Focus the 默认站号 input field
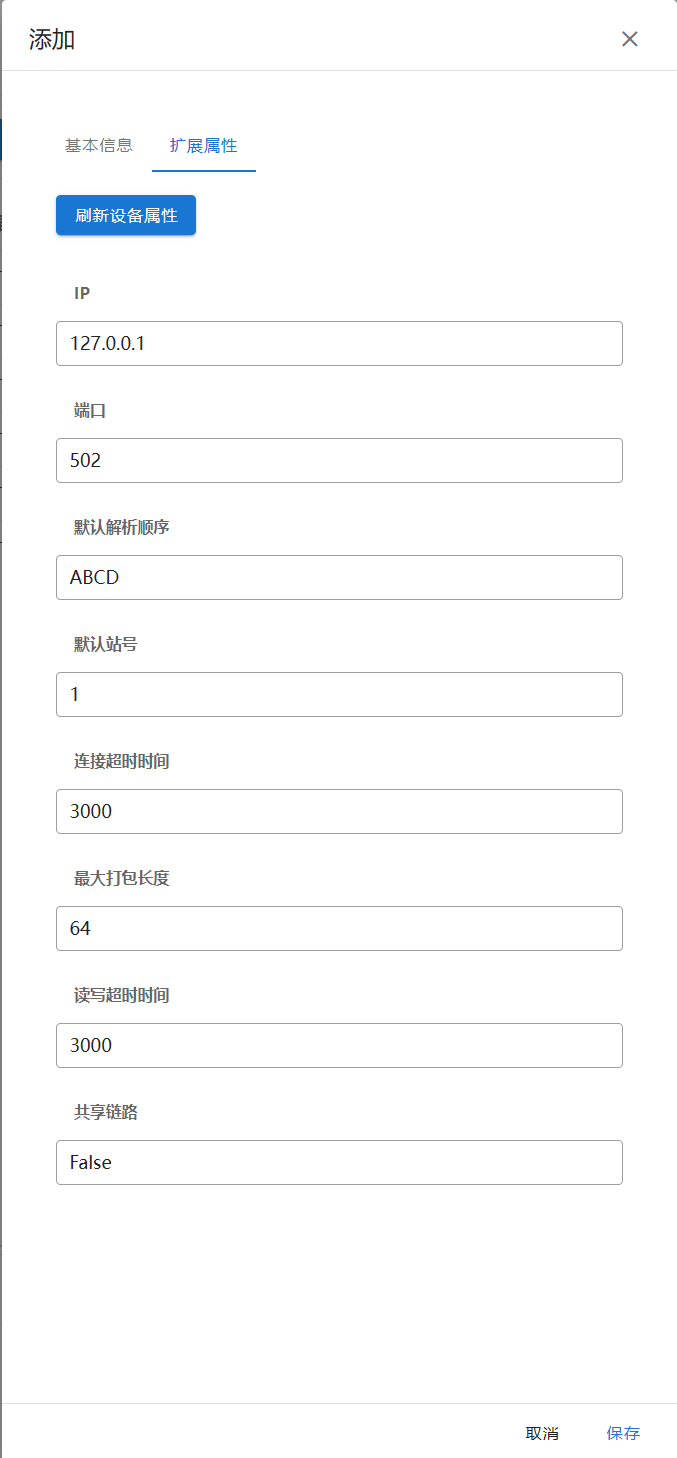The image size is (677, 1458). [339, 694]
